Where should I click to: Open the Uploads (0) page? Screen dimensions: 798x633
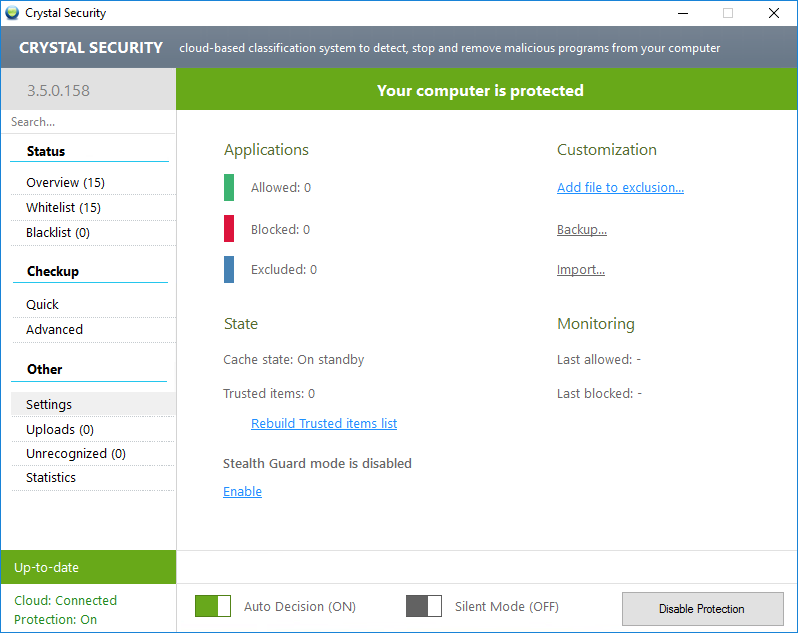point(93,429)
